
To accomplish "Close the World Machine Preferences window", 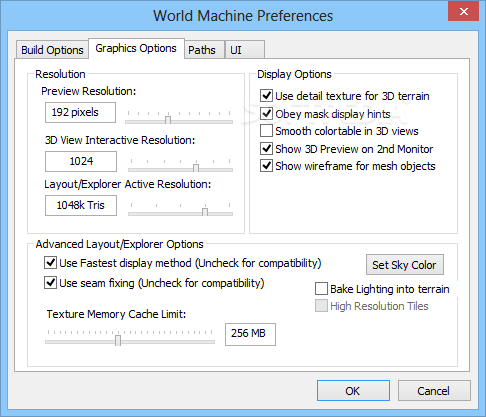I will (464, 12).
